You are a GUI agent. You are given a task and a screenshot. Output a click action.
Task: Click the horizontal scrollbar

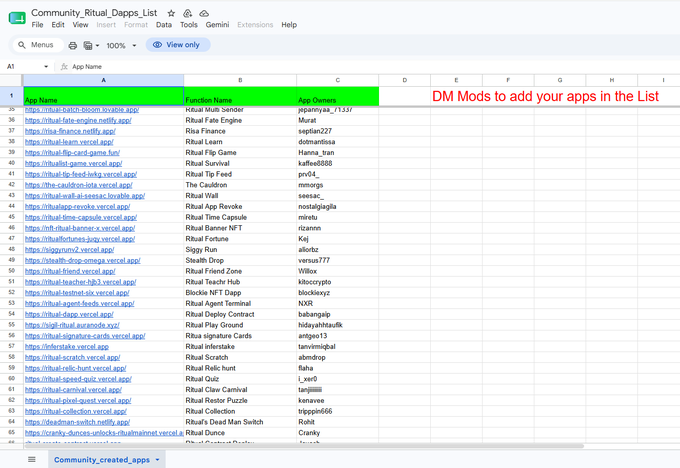coord(304,445)
